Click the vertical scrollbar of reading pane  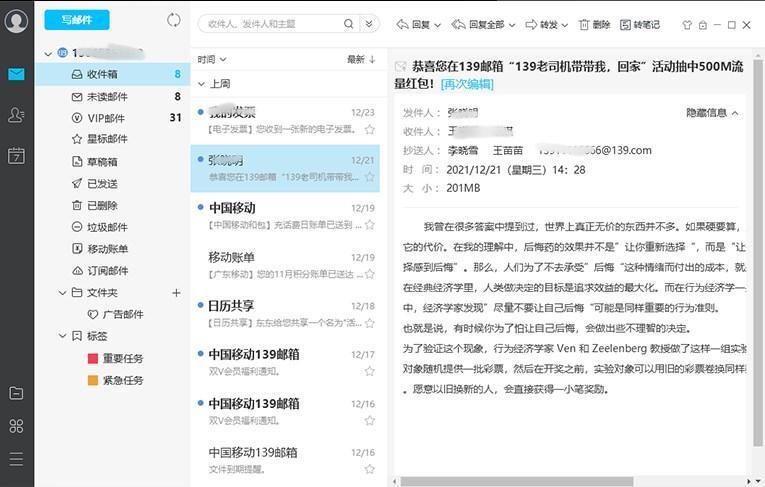tap(757, 252)
